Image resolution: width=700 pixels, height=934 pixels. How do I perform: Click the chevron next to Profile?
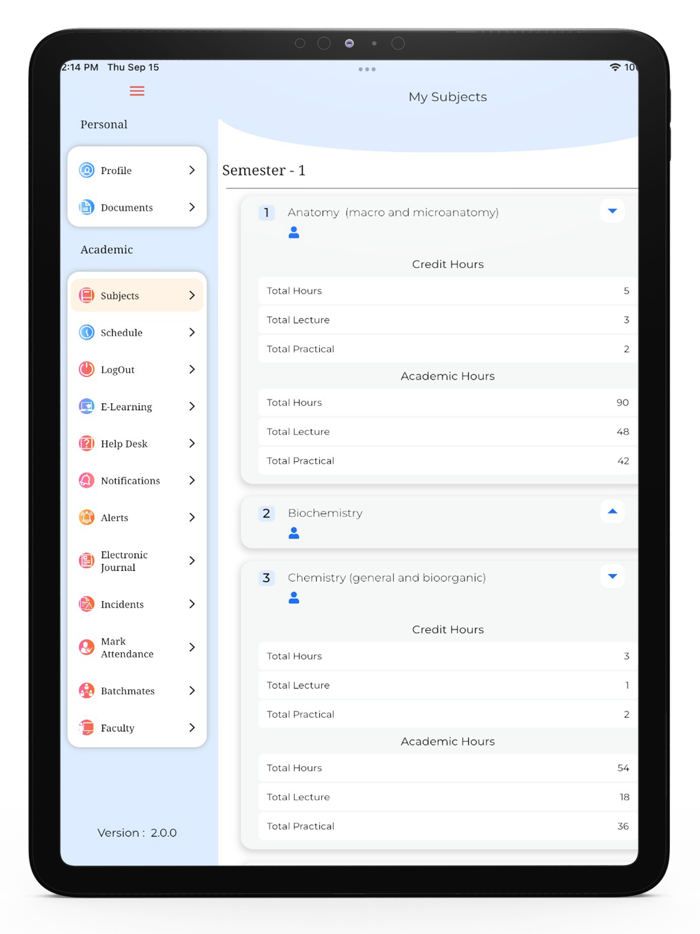[192, 170]
